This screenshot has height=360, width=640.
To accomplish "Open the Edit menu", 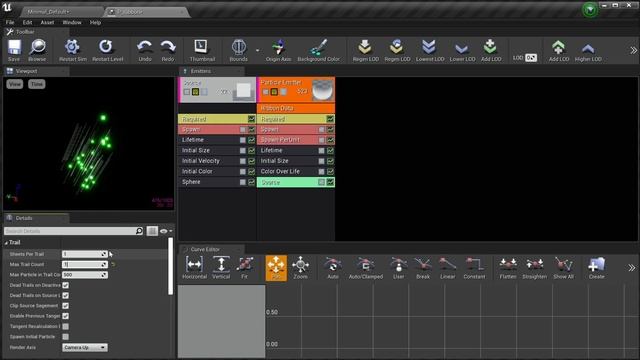I will point(27,22).
